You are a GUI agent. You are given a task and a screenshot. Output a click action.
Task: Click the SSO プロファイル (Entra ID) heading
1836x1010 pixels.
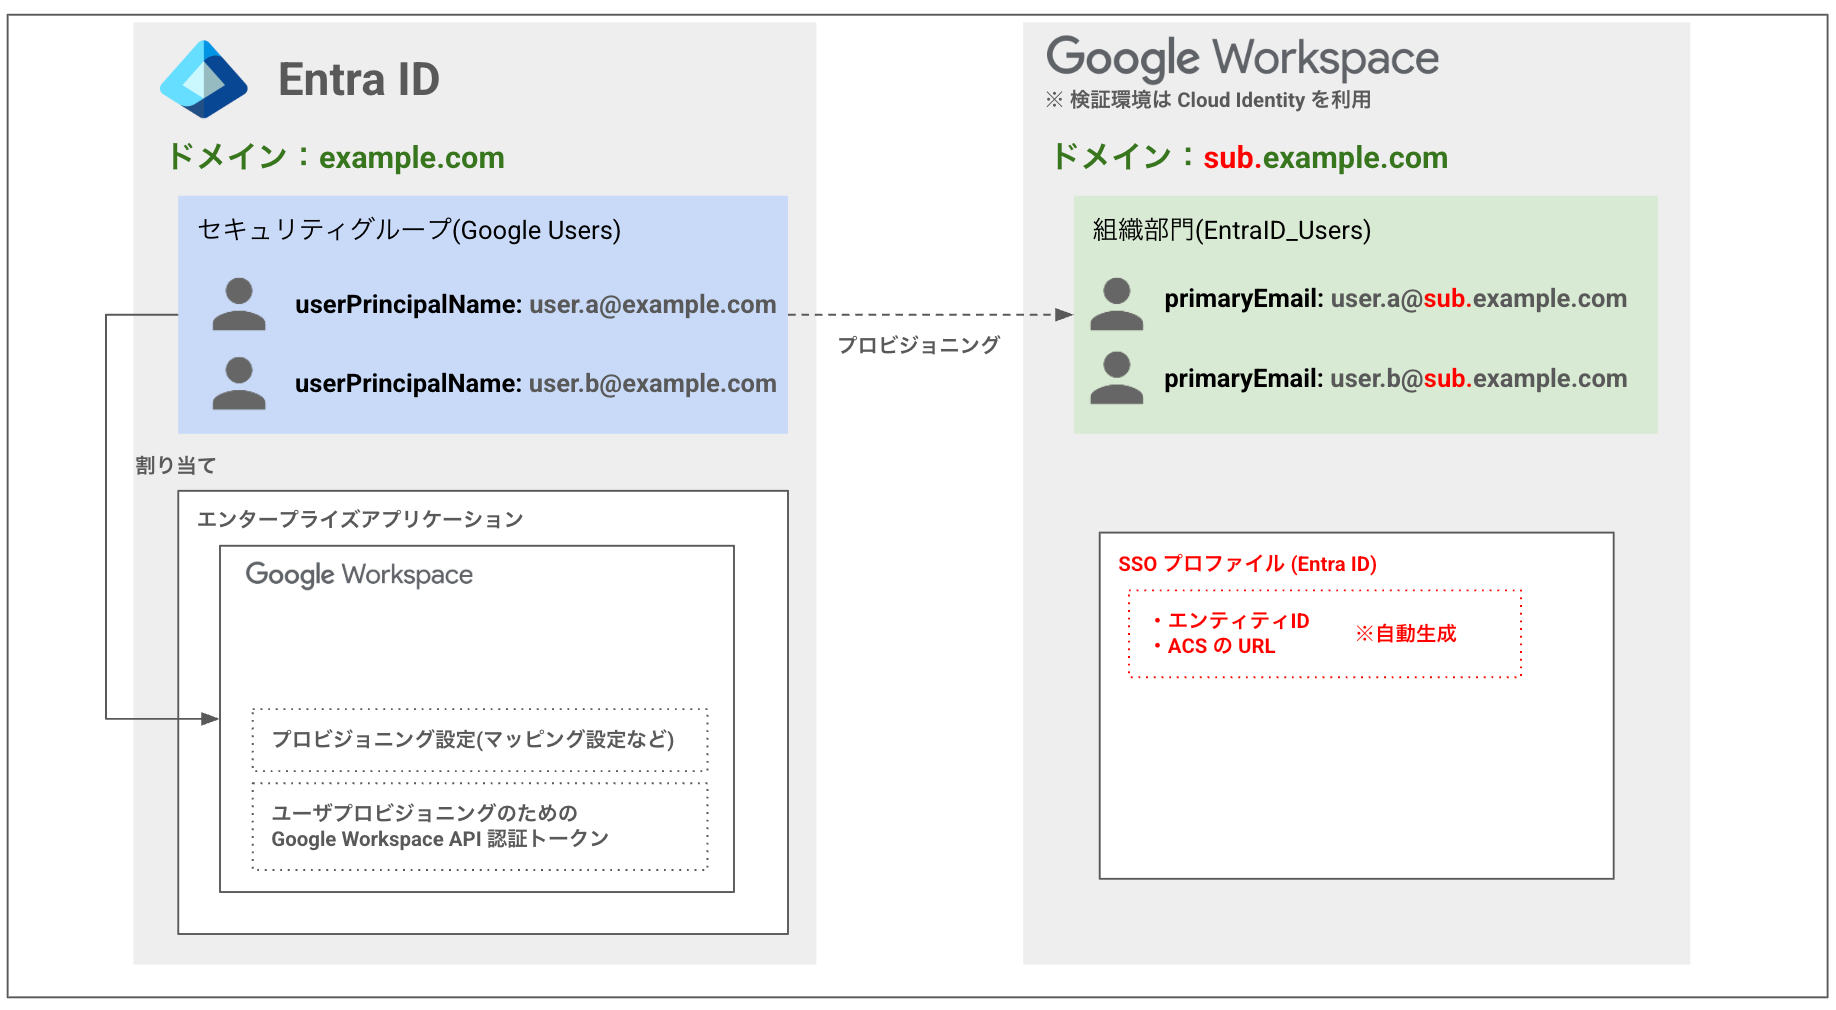(1247, 564)
